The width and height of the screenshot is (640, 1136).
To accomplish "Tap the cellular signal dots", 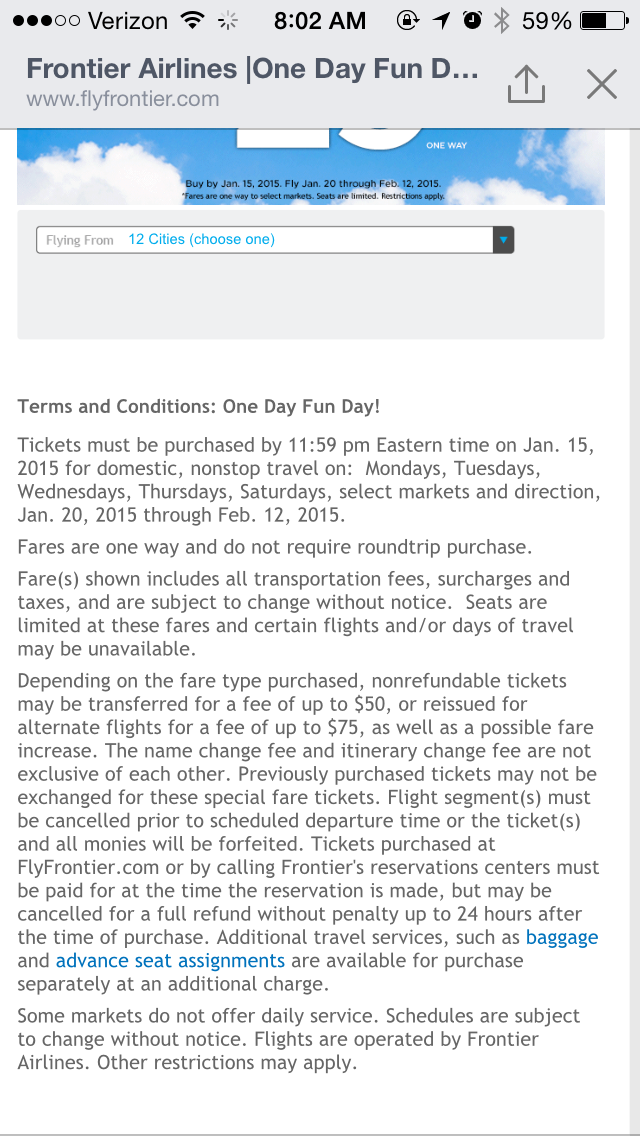I will coord(46,20).
